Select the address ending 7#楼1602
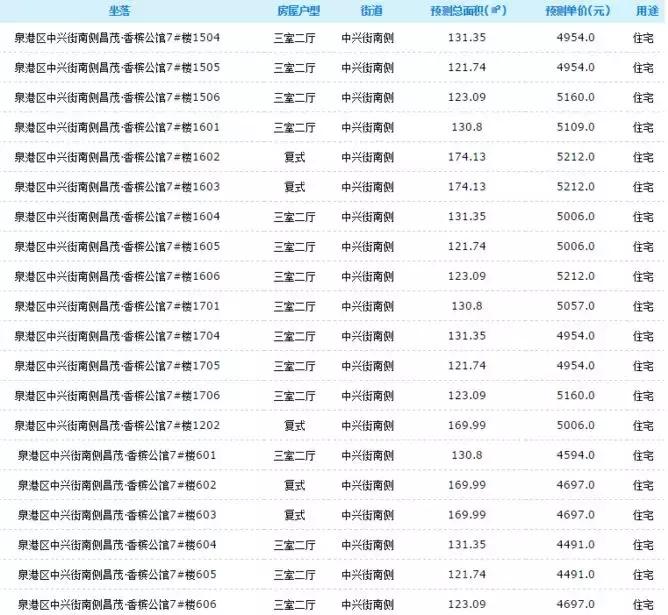This screenshot has width=668, height=615. pos(117,157)
